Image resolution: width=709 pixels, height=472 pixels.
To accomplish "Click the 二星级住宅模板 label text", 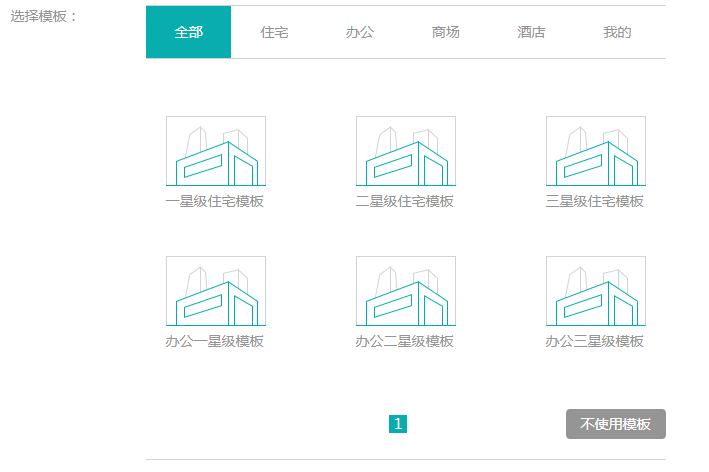I will tap(405, 201).
